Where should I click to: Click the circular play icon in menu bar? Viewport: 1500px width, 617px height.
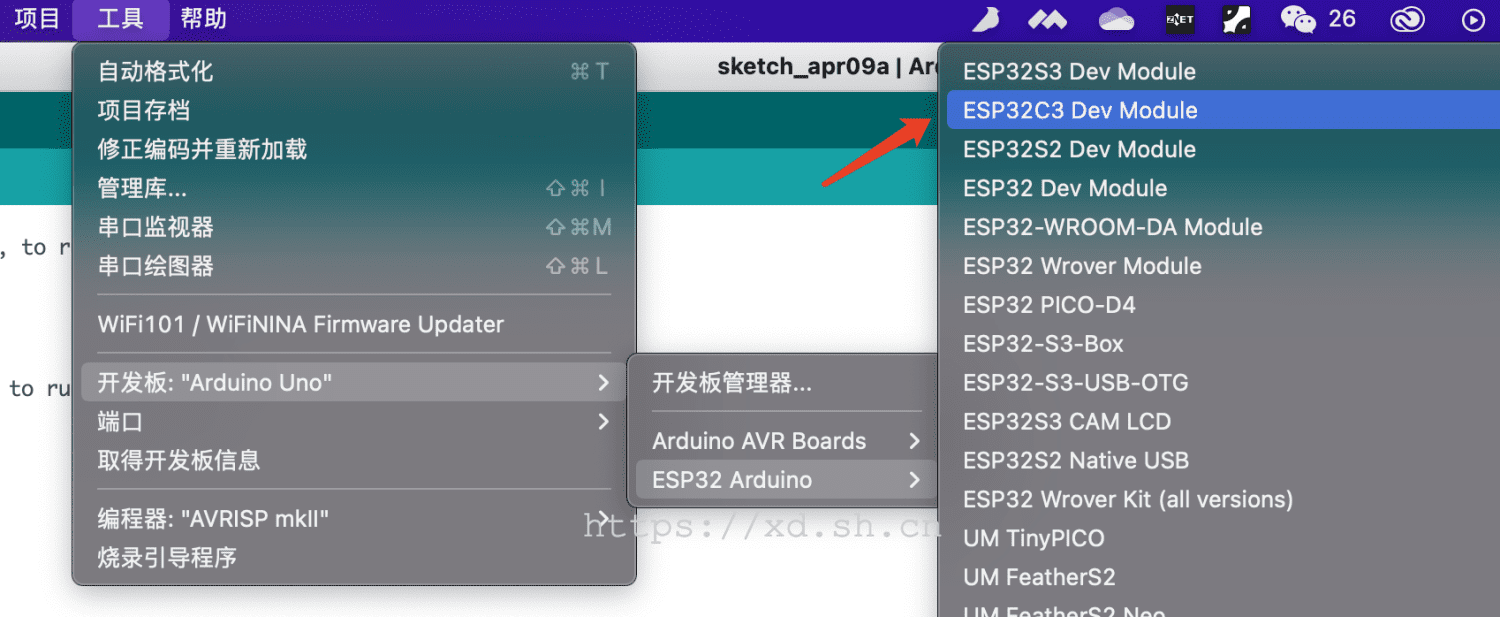1474,19
